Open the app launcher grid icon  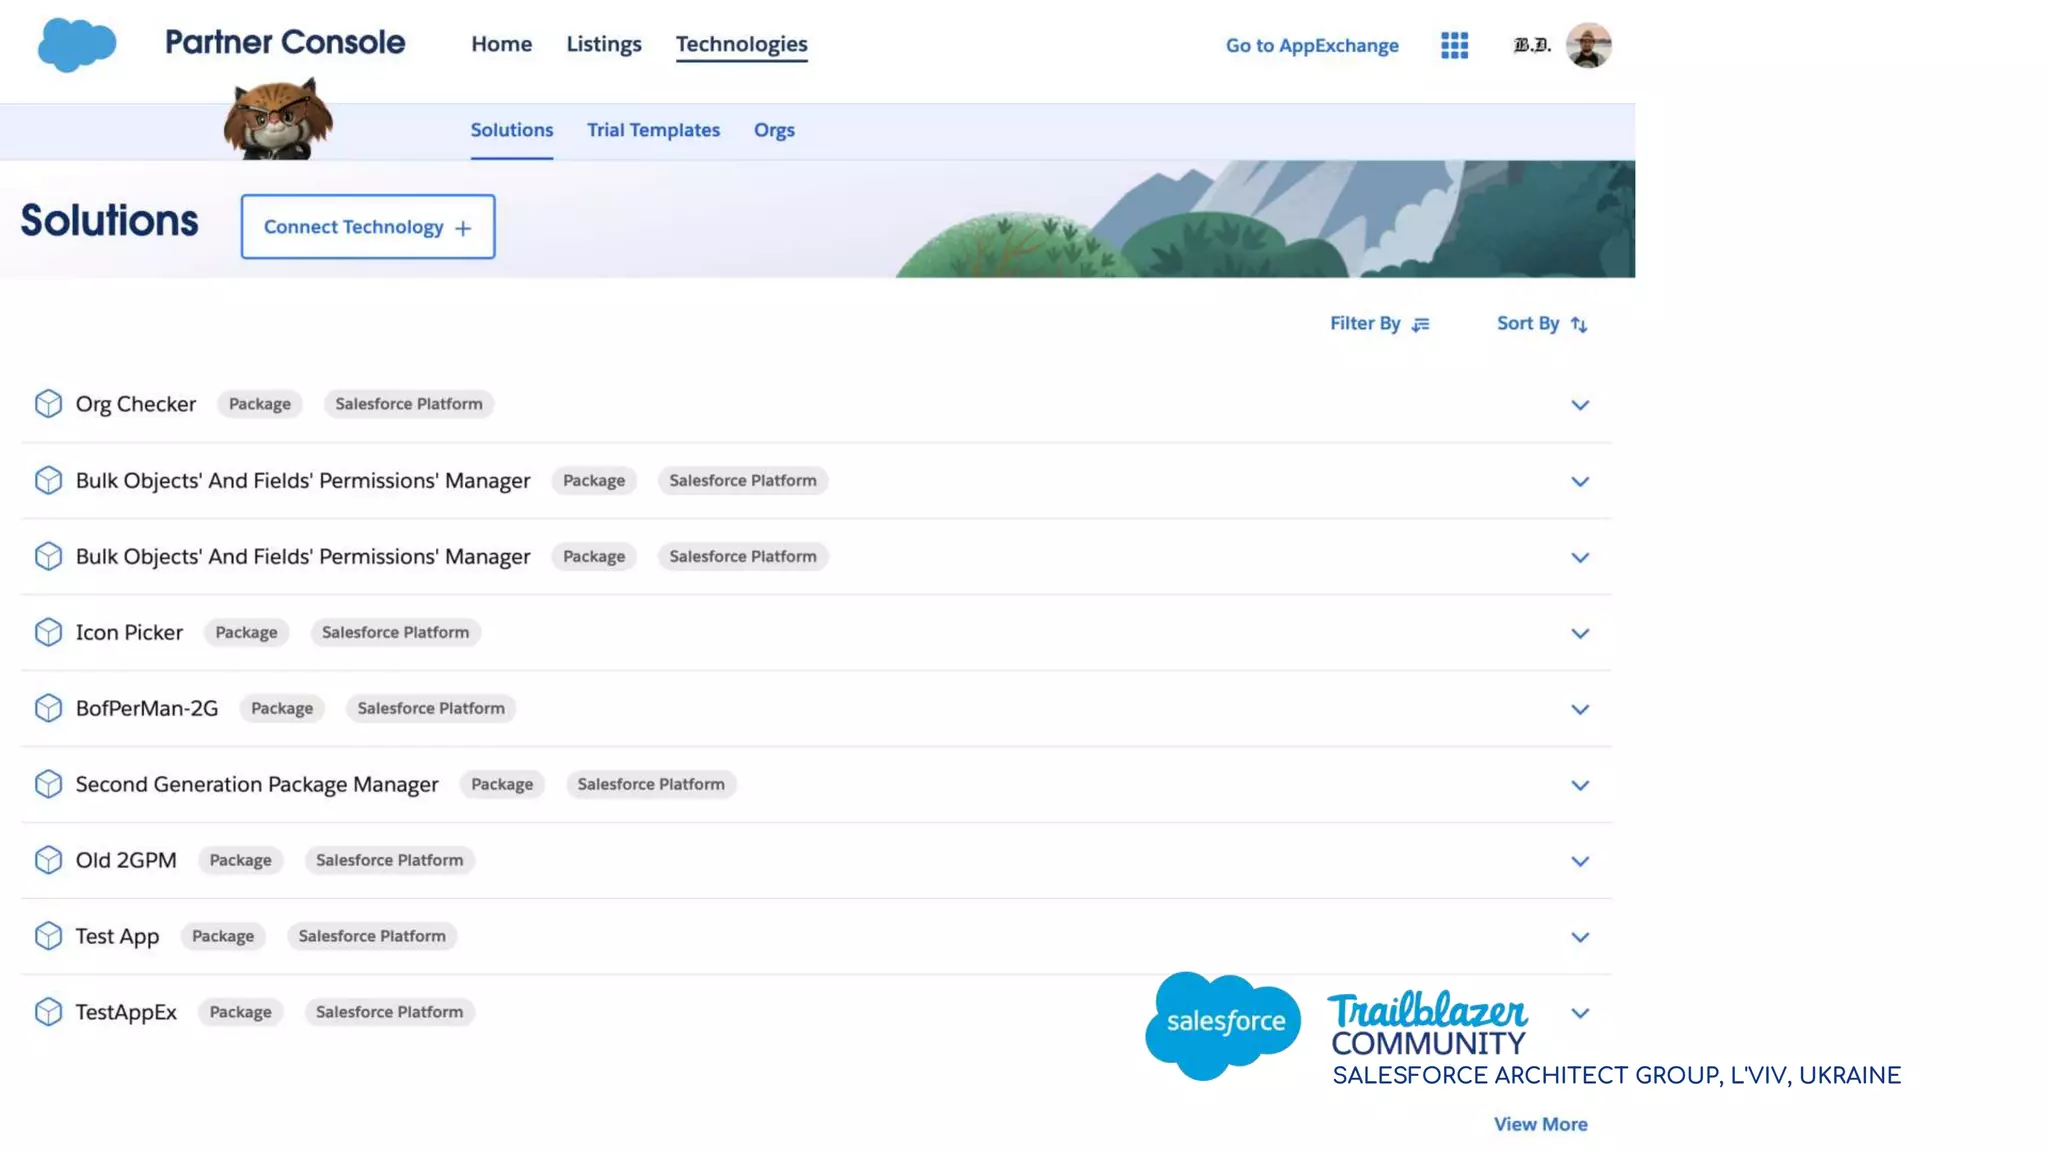click(x=1454, y=45)
